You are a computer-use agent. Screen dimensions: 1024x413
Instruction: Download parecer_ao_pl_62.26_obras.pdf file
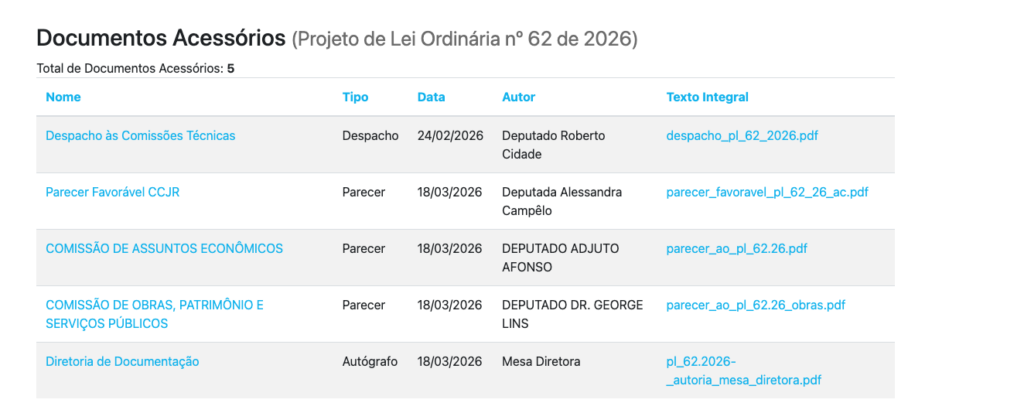pos(756,305)
